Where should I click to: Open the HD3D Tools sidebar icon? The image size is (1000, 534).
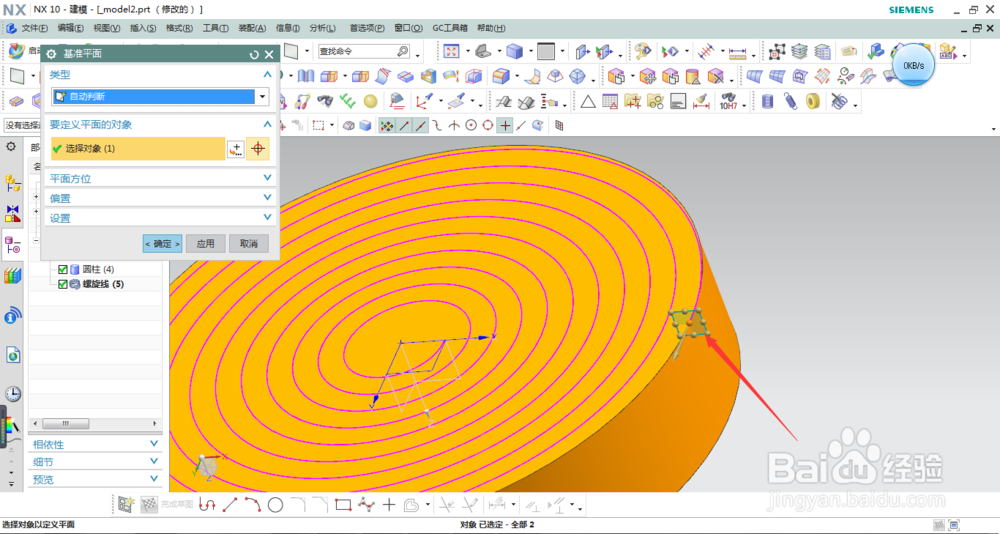(x=12, y=315)
